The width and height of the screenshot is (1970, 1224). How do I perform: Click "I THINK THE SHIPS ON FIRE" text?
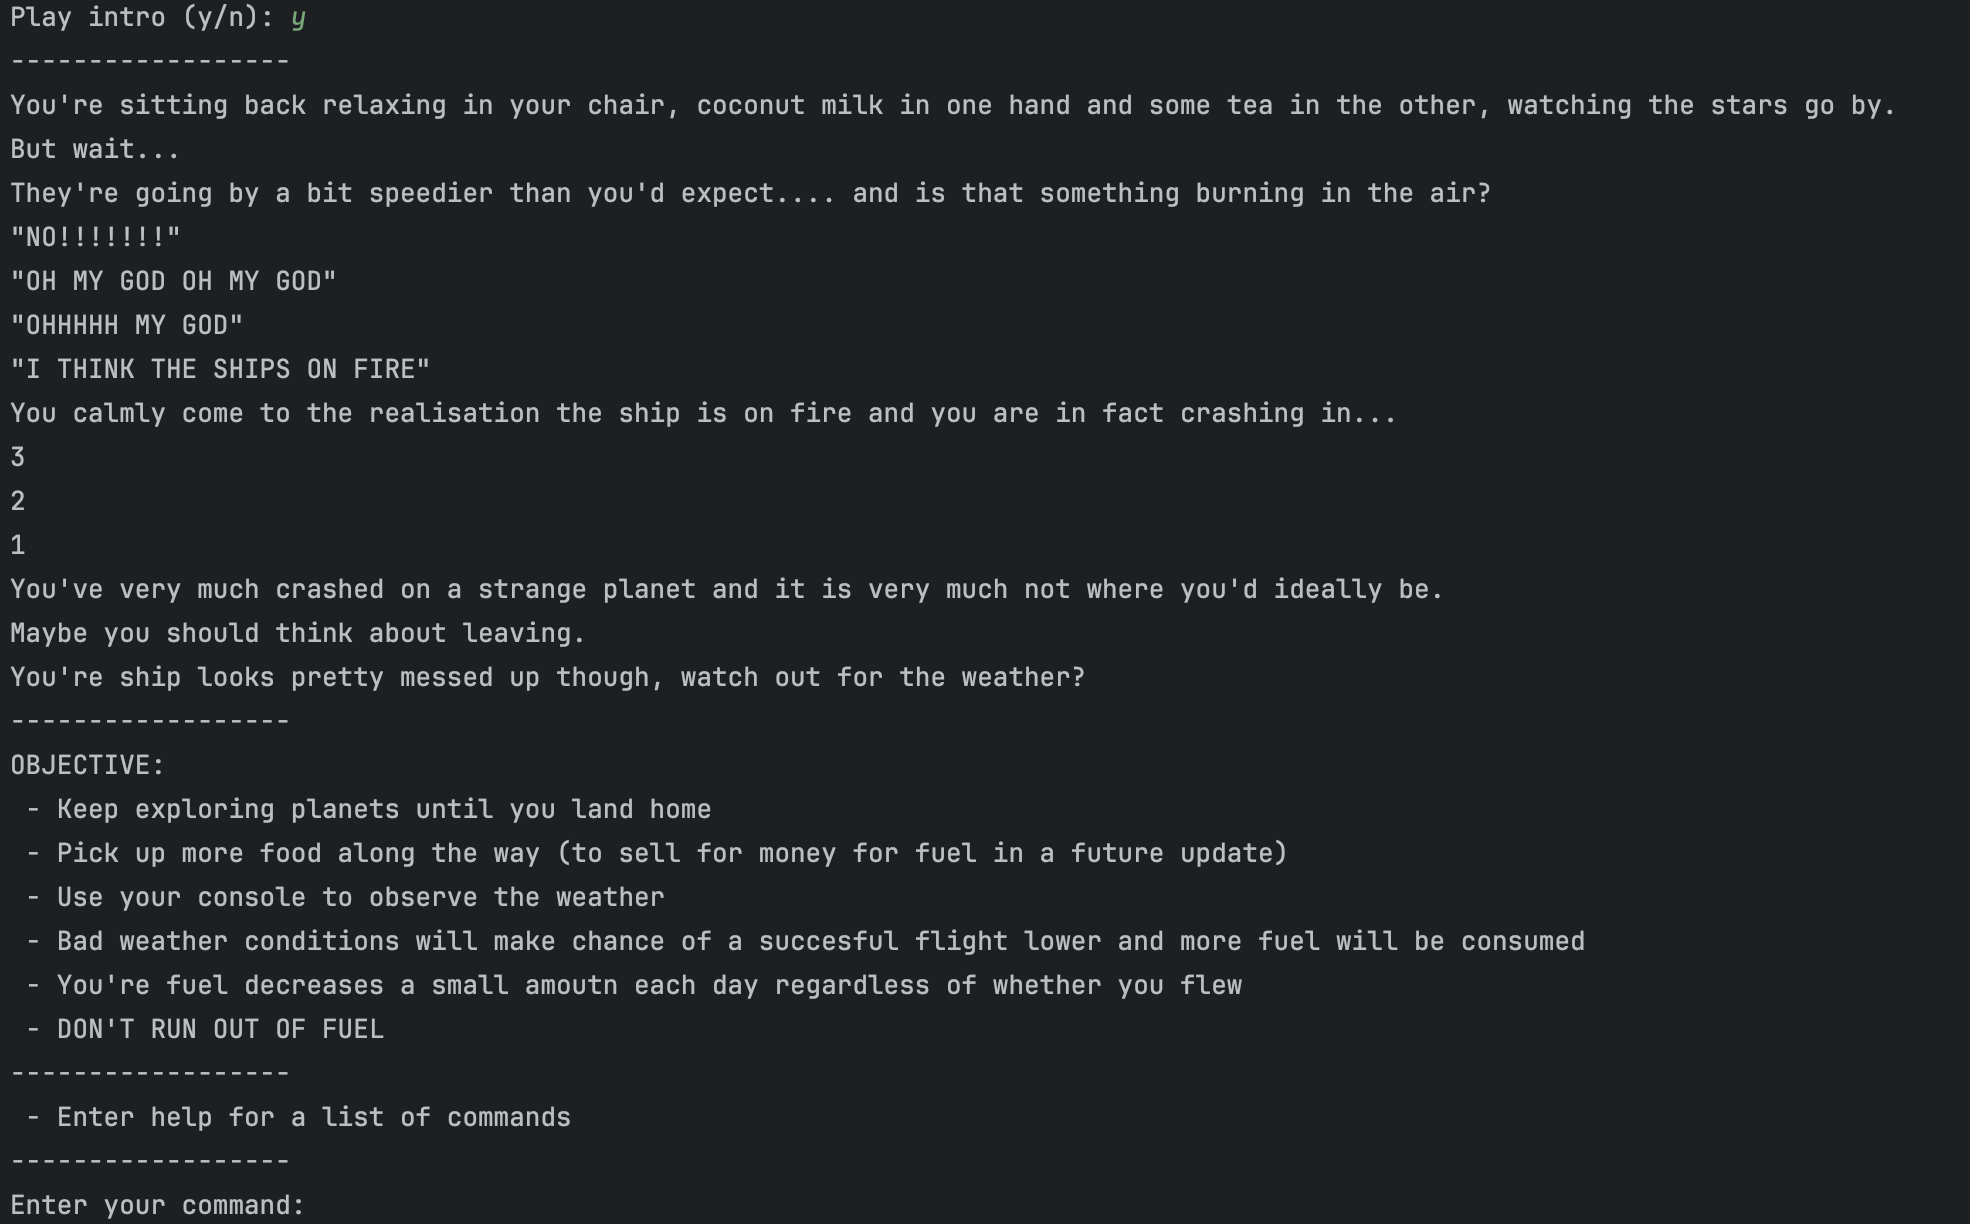click(x=220, y=369)
